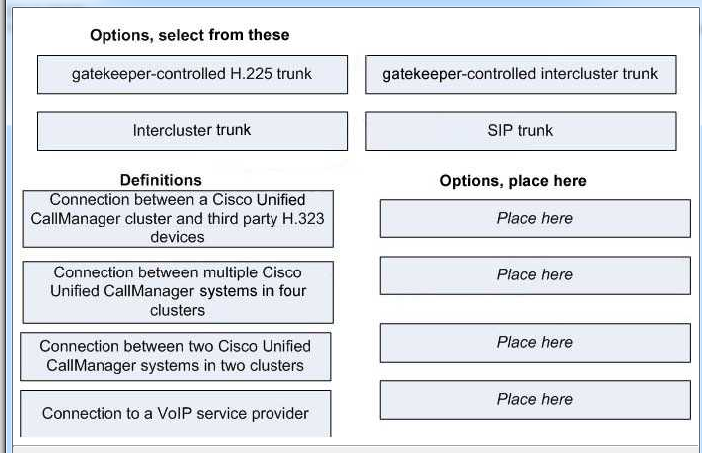This screenshot has width=702, height=453.
Task: Click the Options, place here heading
Action: [513, 181]
